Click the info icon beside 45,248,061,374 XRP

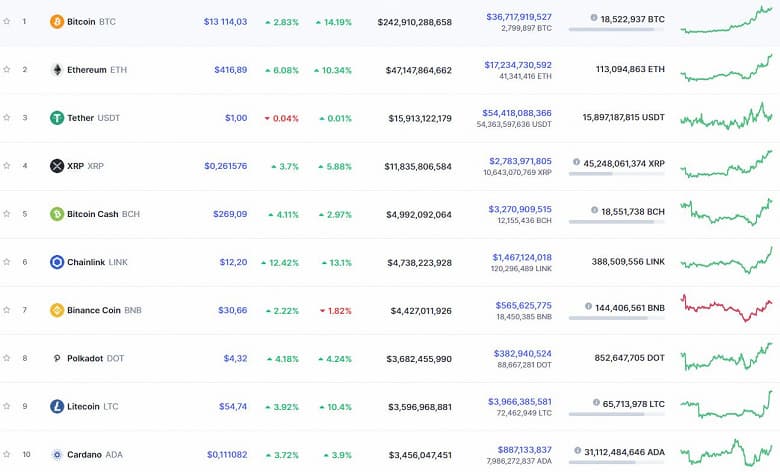(576, 162)
